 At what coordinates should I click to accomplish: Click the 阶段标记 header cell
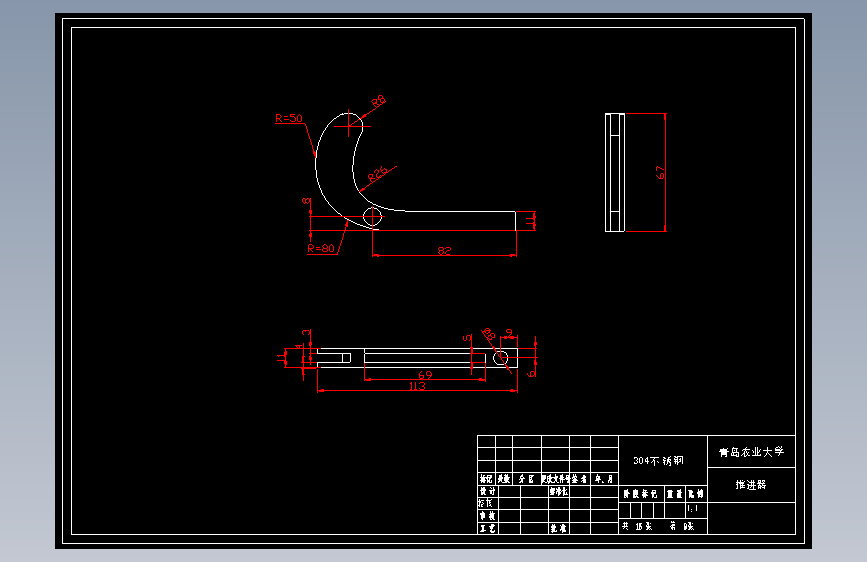640,493
